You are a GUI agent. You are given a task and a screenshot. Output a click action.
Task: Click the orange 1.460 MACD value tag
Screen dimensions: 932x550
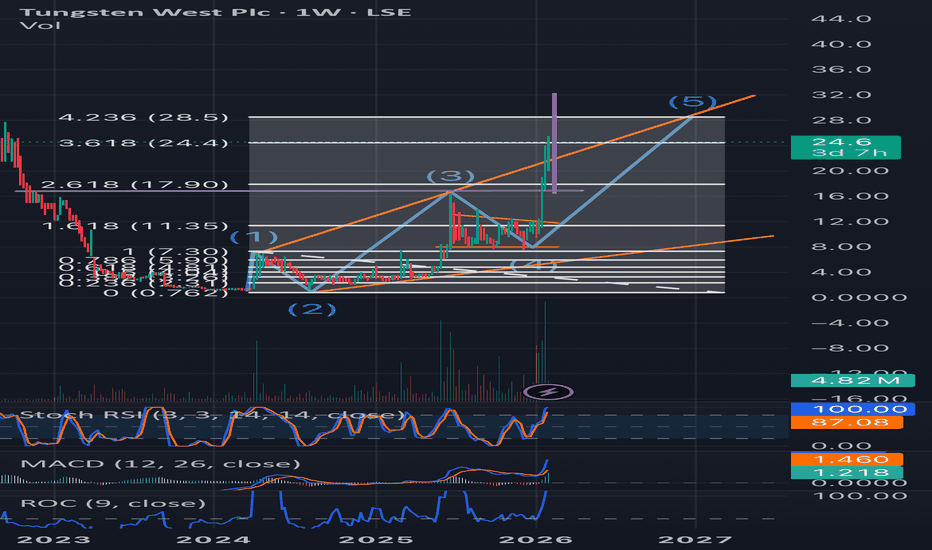tap(847, 459)
